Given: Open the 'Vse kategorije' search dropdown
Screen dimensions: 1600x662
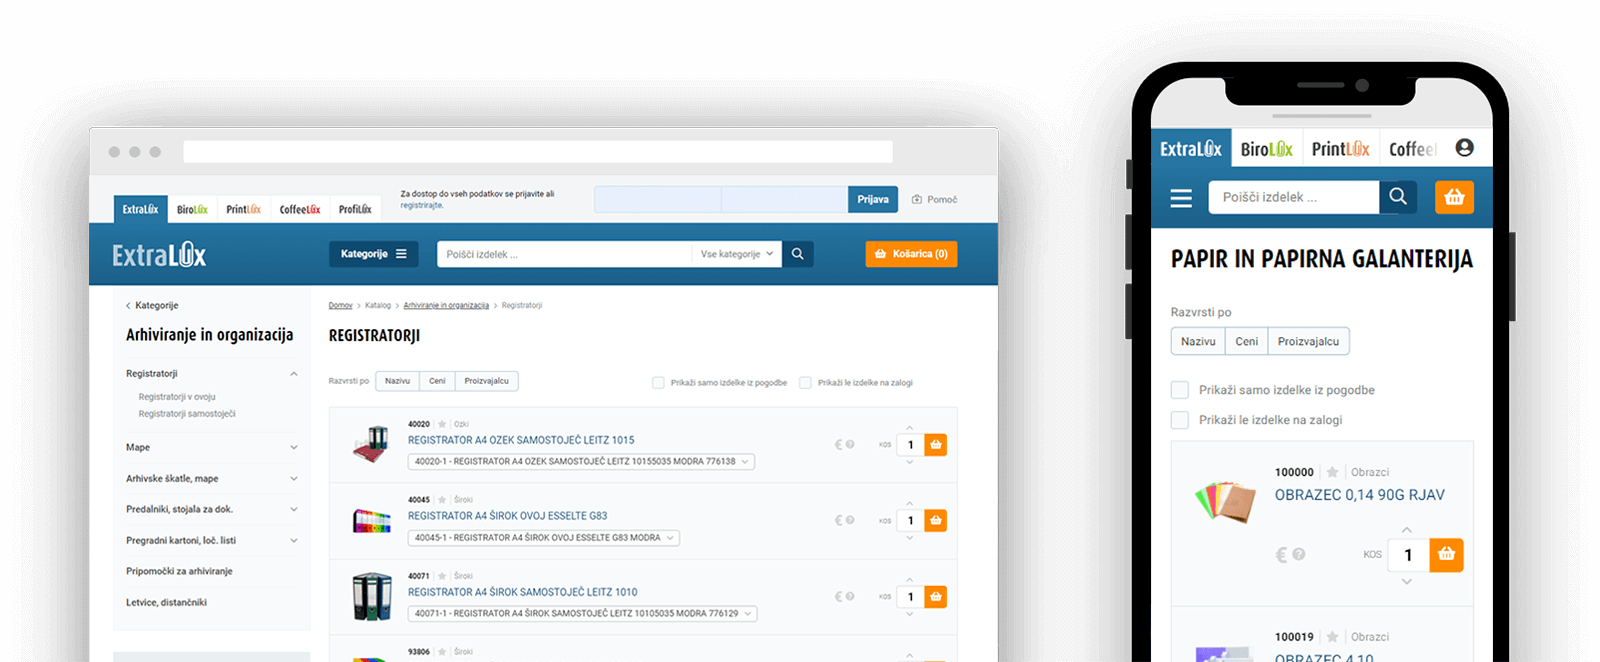Looking at the screenshot, I should [x=737, y=254].
